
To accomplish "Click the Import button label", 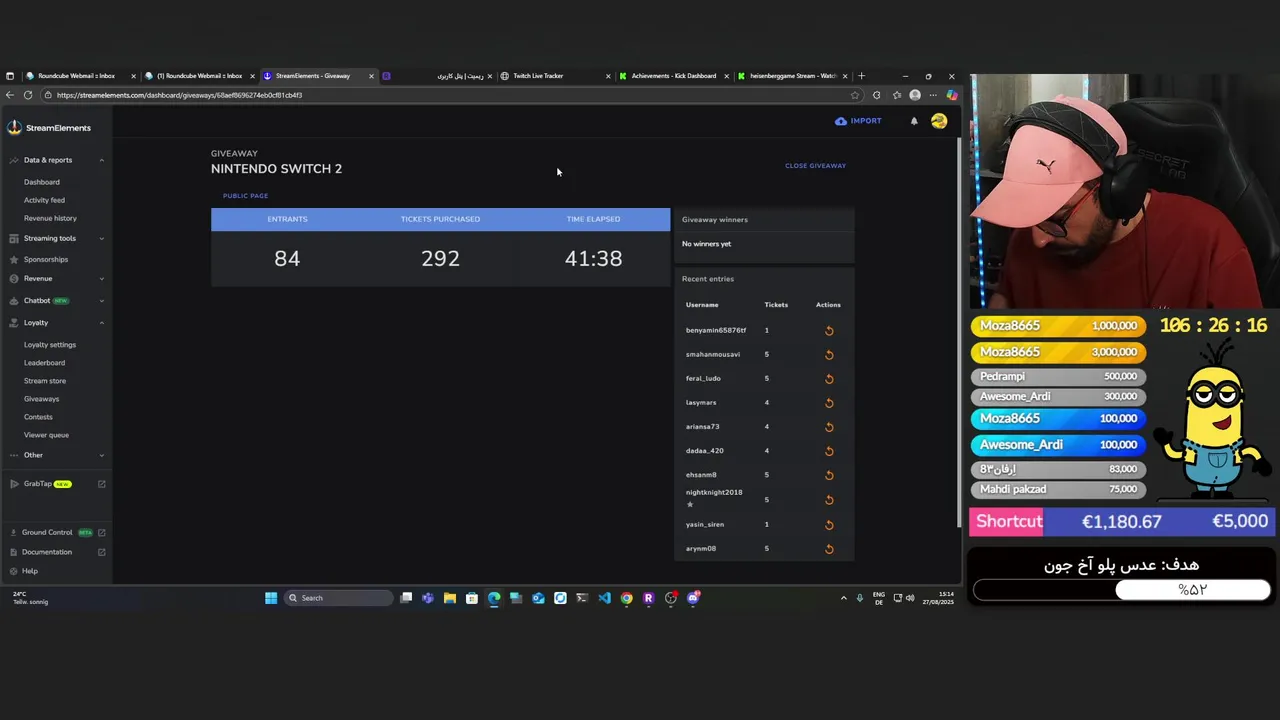I will click(x=866, y=121).
